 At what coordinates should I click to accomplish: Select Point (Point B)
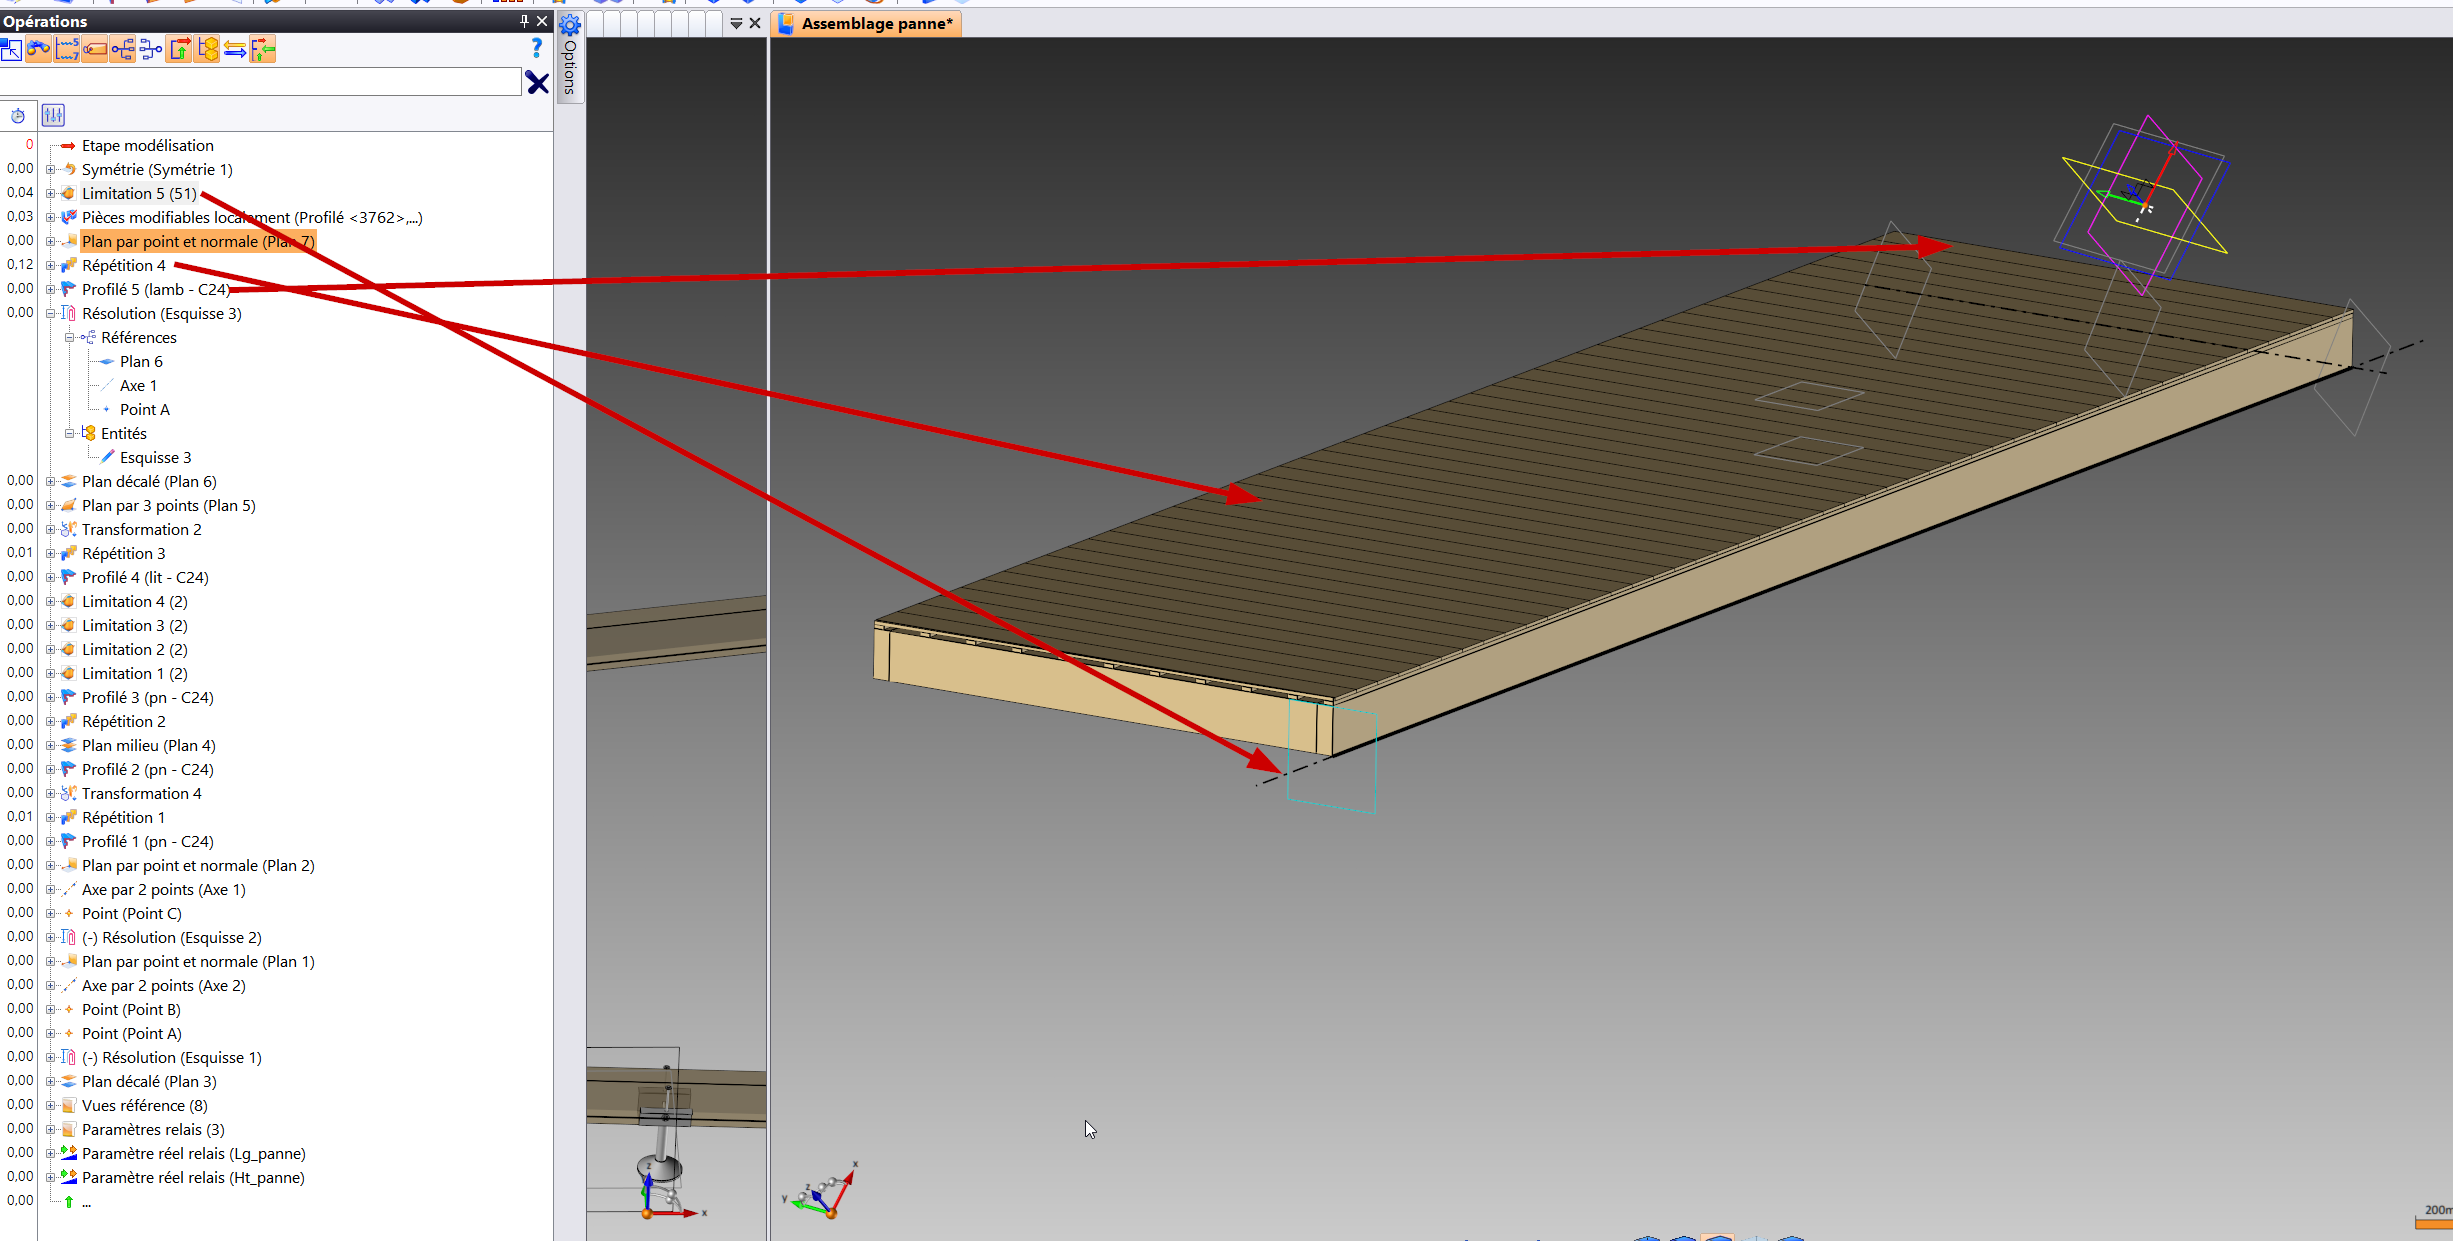tap(131, 1010)
